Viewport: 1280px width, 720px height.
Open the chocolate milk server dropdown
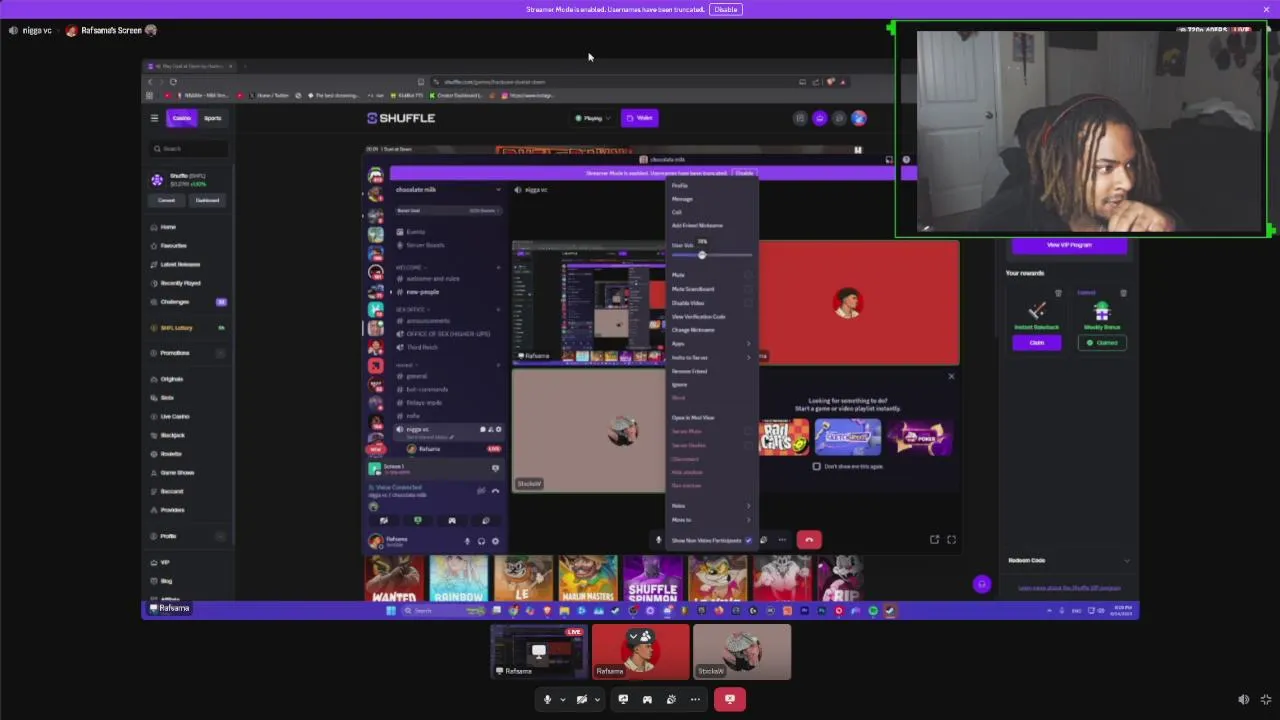point(448,189)
